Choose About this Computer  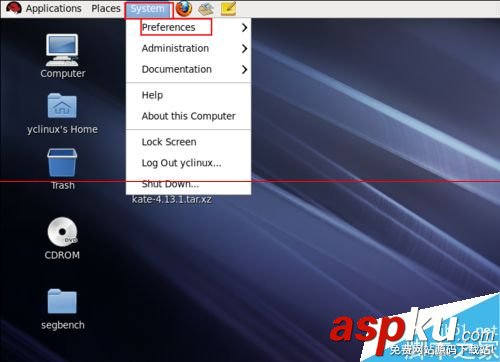click(x=188, y=116)
